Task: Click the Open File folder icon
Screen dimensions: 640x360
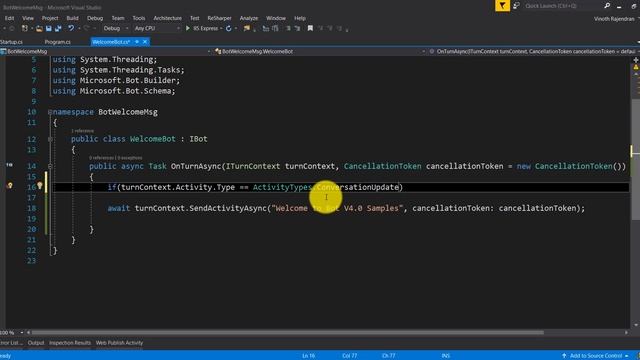Action: click(x=39, y=29)
